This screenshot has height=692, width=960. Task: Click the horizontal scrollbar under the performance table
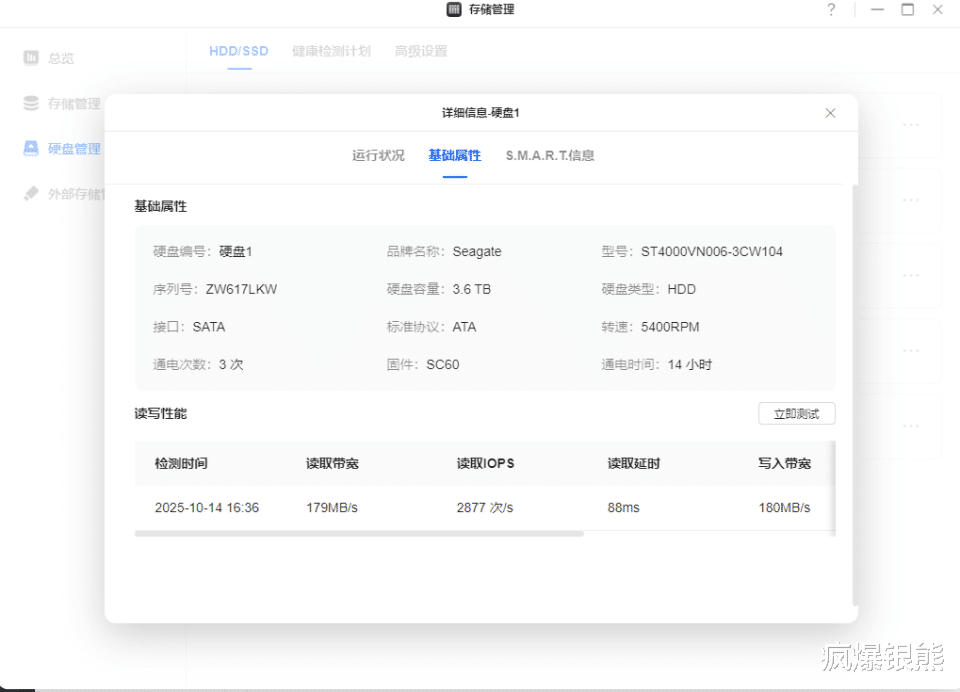click(358, 534)
